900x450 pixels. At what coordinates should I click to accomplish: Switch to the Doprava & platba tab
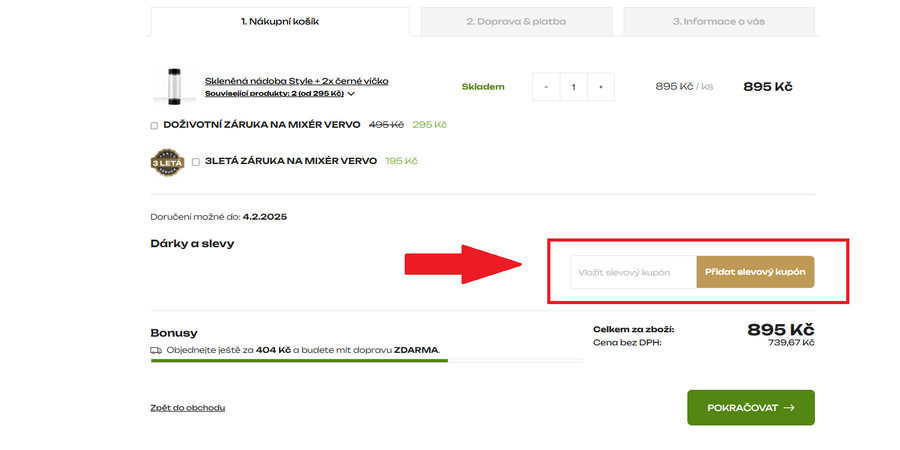(x=516, y=22)
